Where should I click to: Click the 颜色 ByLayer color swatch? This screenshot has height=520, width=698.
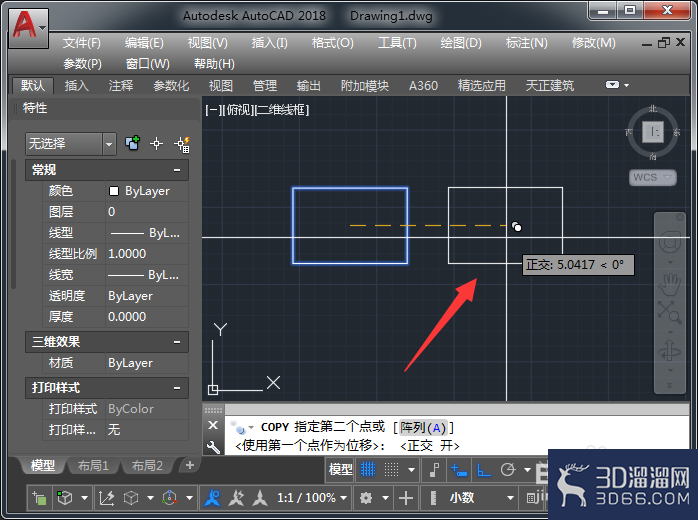click(114, 191)
